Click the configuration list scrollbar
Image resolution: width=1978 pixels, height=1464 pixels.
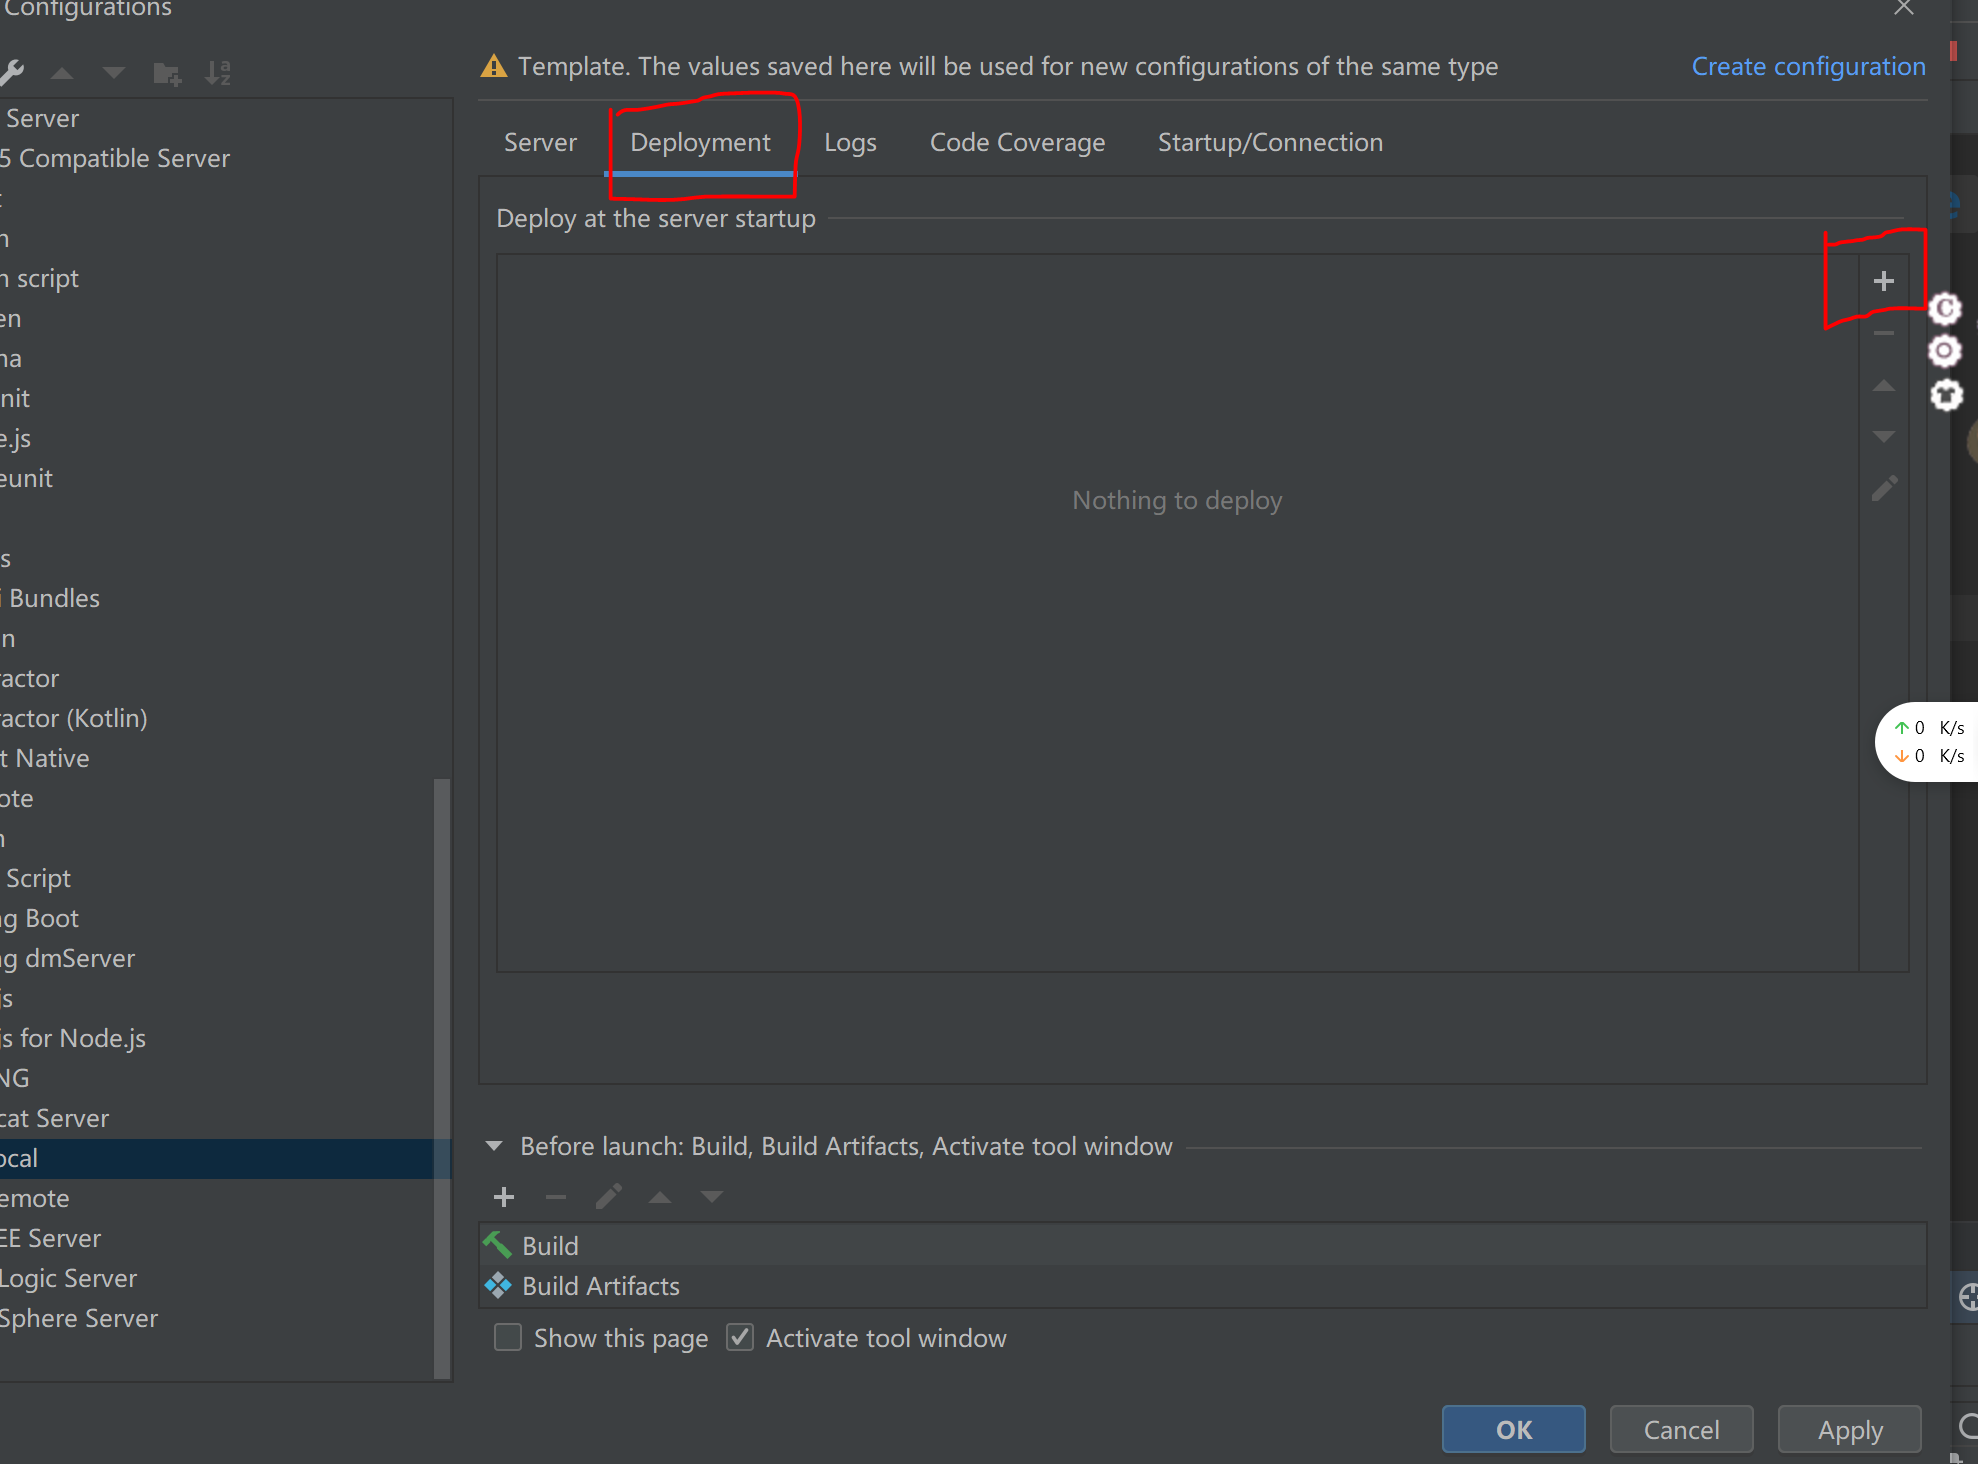point(442,1078)
